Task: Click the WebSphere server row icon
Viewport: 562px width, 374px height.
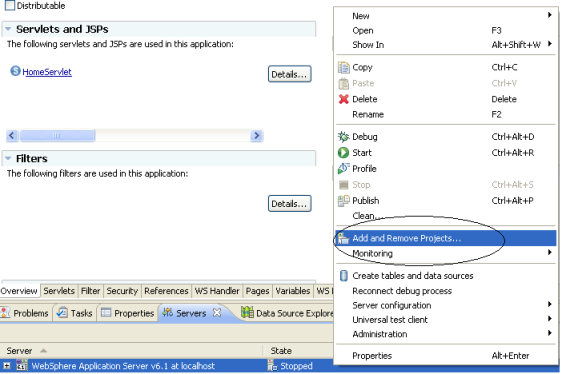Action: [22, 366]
